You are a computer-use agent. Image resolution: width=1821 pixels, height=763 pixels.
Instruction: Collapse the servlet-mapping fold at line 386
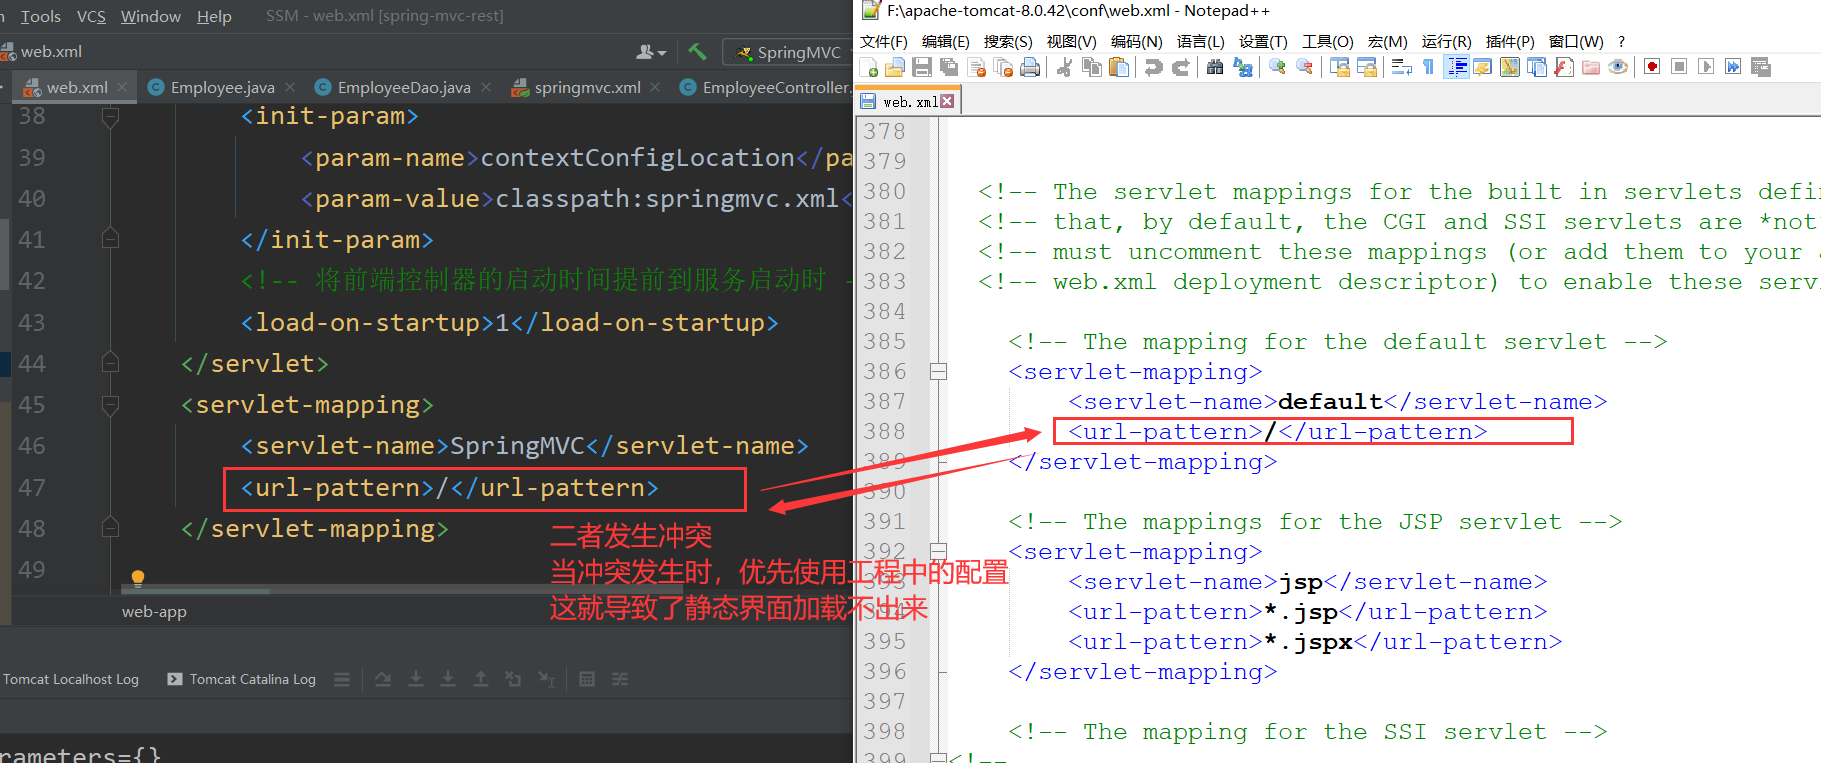coord(938,372)
